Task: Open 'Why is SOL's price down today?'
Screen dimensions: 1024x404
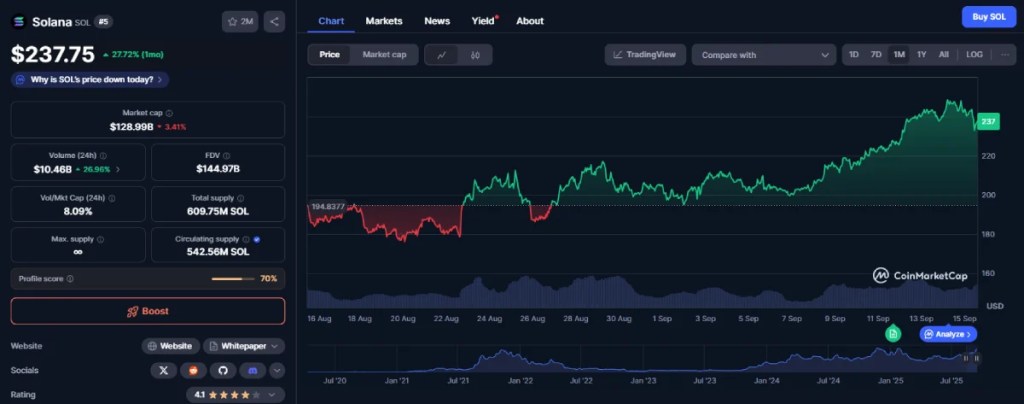Action: point(89,79)
